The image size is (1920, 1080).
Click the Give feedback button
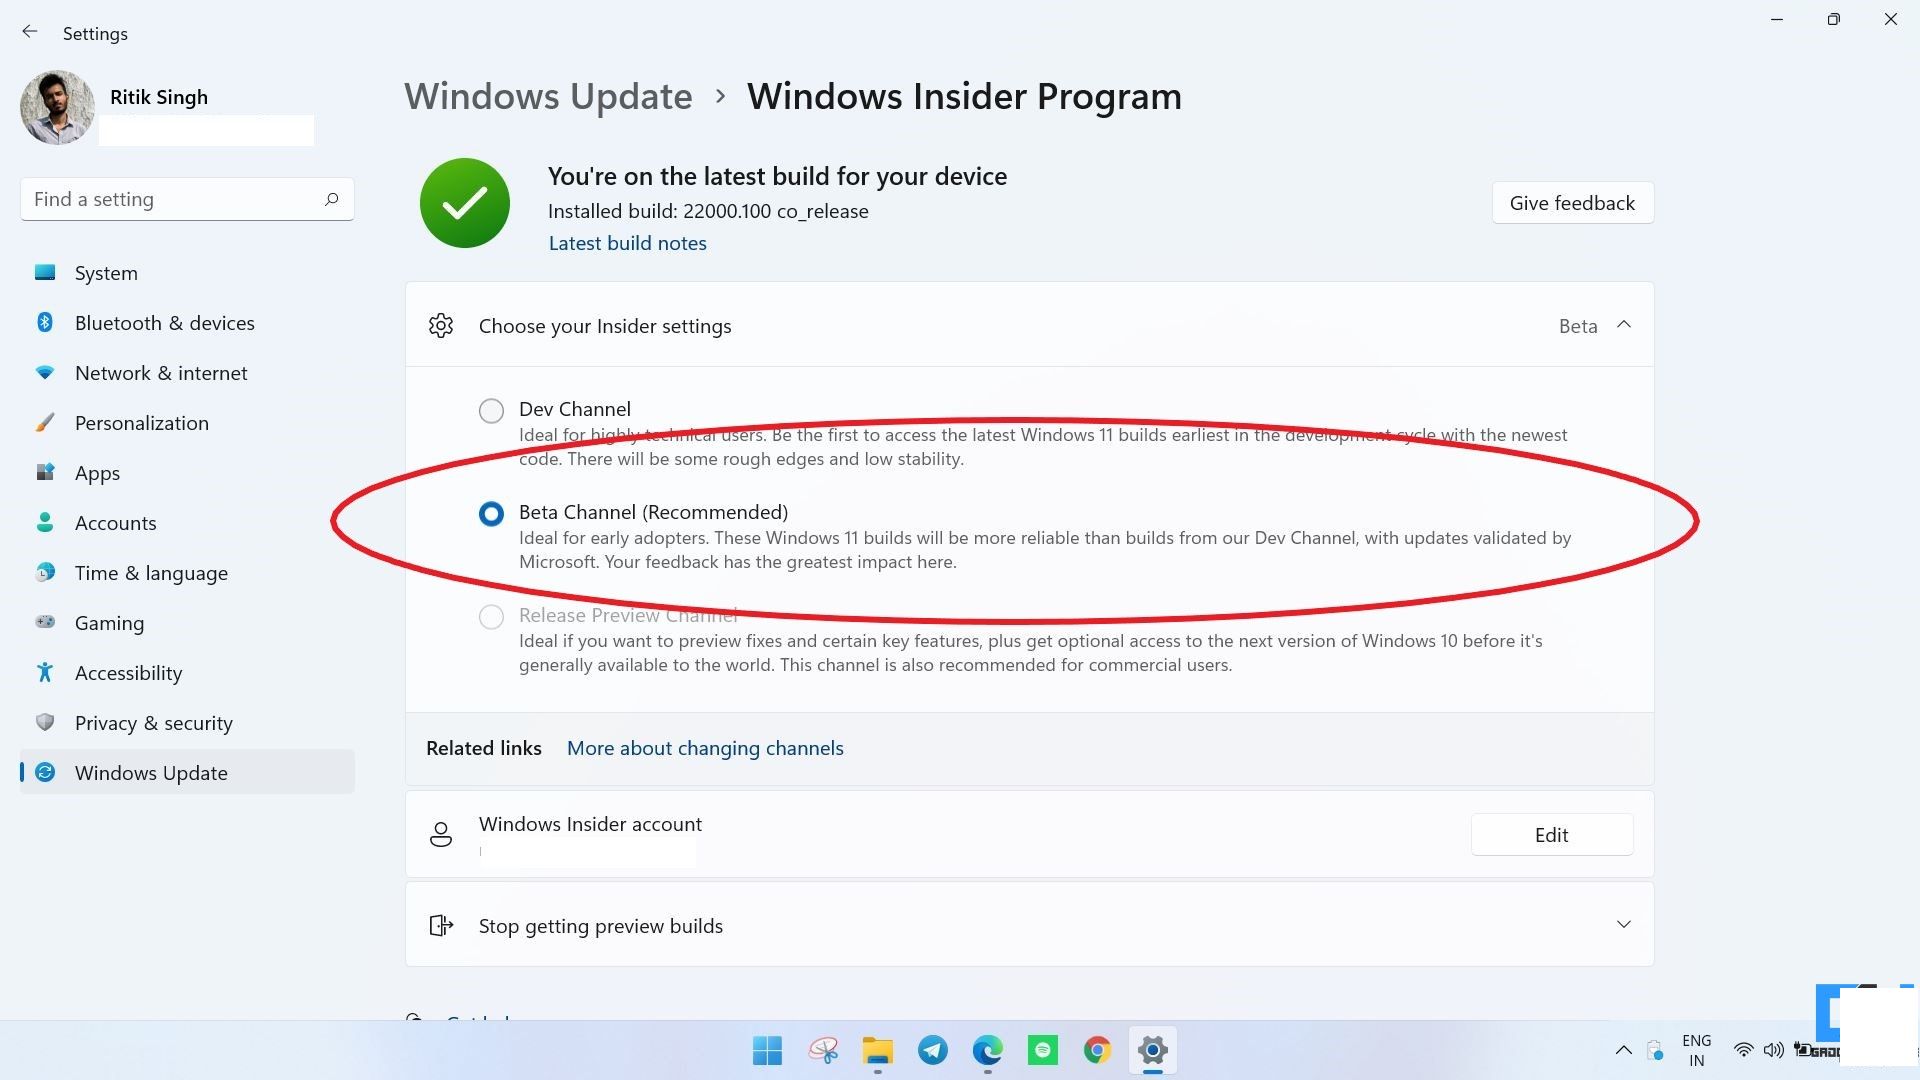click(1571, 202)
